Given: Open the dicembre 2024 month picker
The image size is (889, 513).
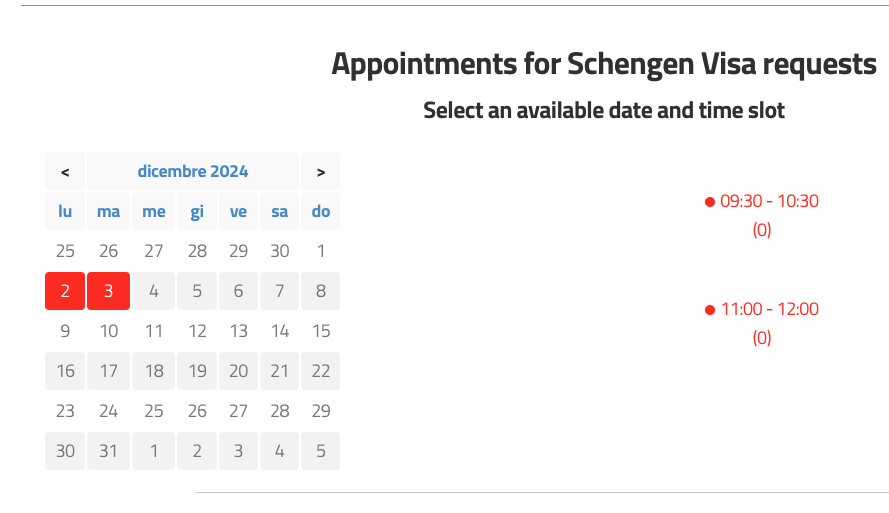Looking at the screenshot, I should click(x=193, y=171).
